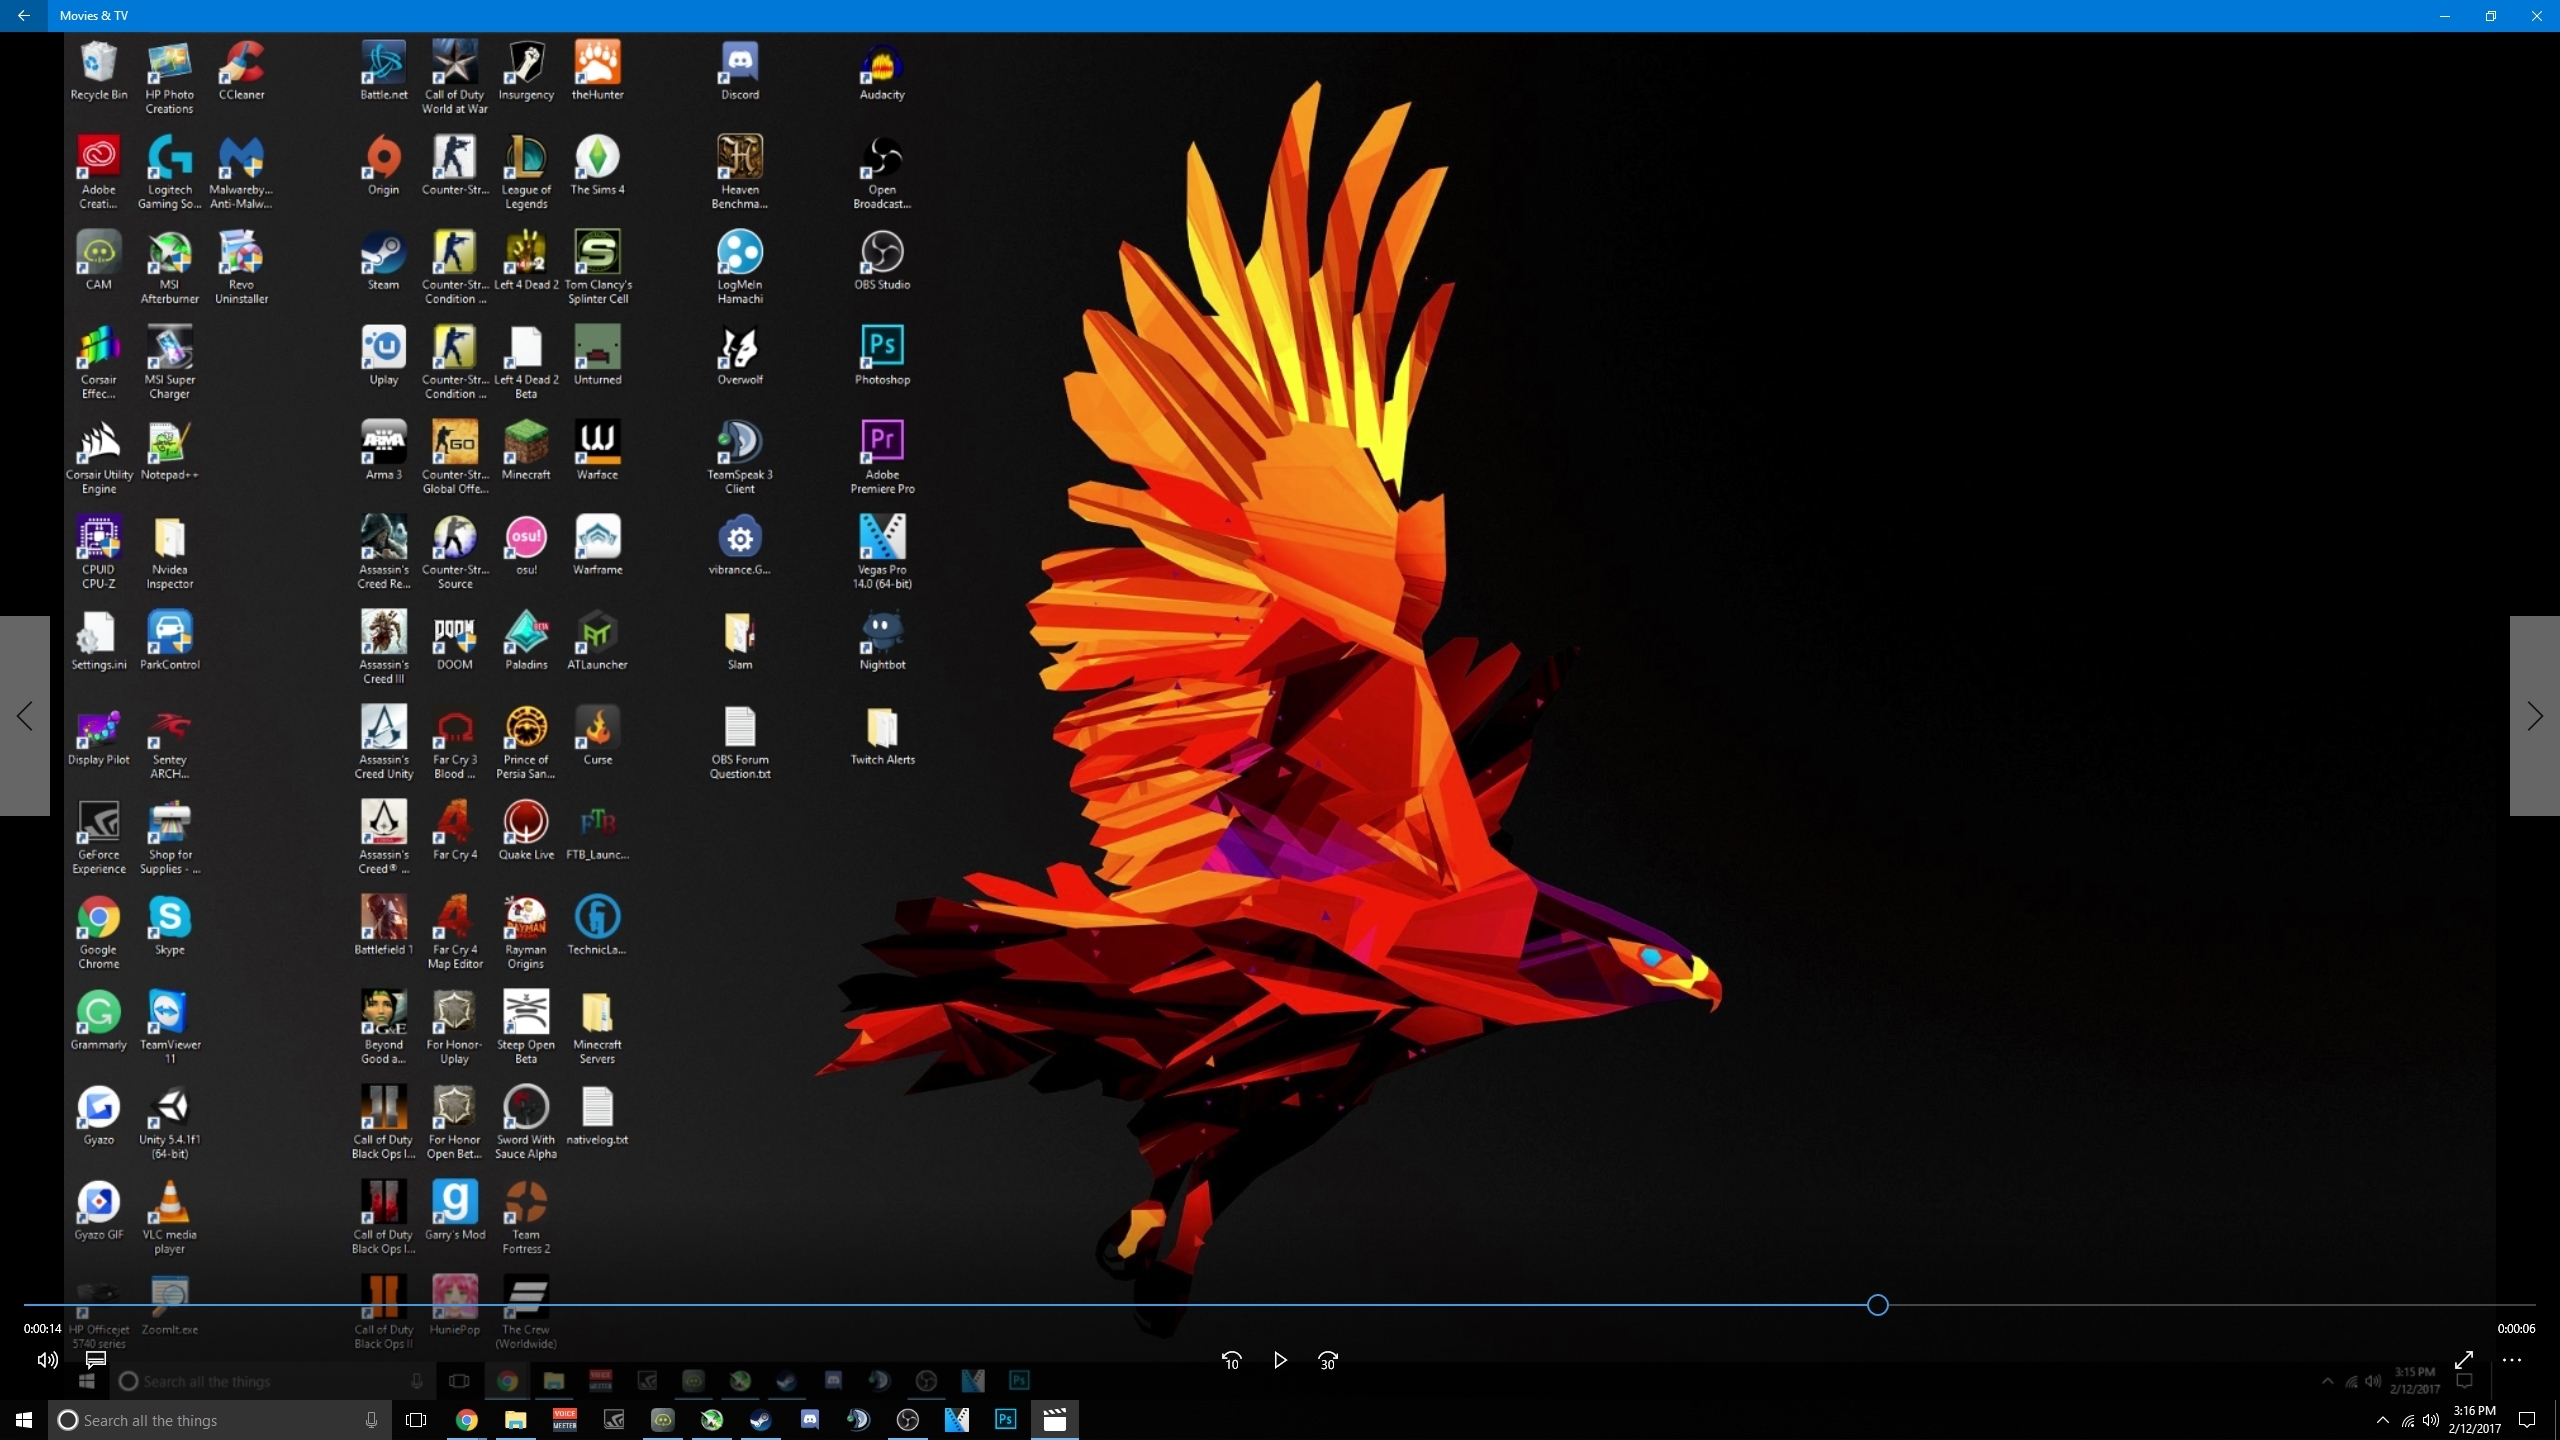Open Steam from the bottom-most taskbar
This screenshot has width=2560, height=1440.
[x=760, y=1420]
